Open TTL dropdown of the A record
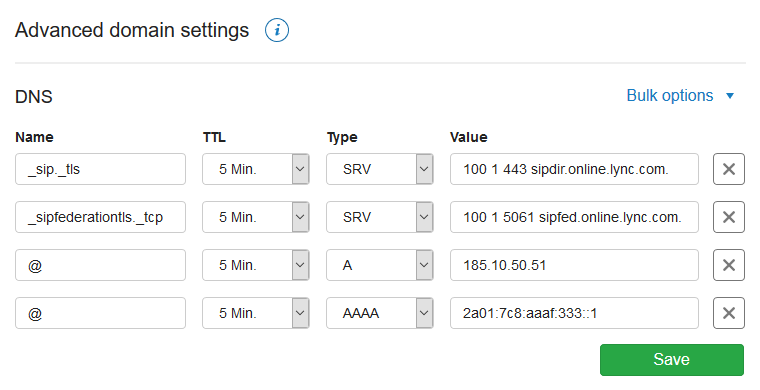This screenshot has height=390, width=760. click(x=256, y=265)
